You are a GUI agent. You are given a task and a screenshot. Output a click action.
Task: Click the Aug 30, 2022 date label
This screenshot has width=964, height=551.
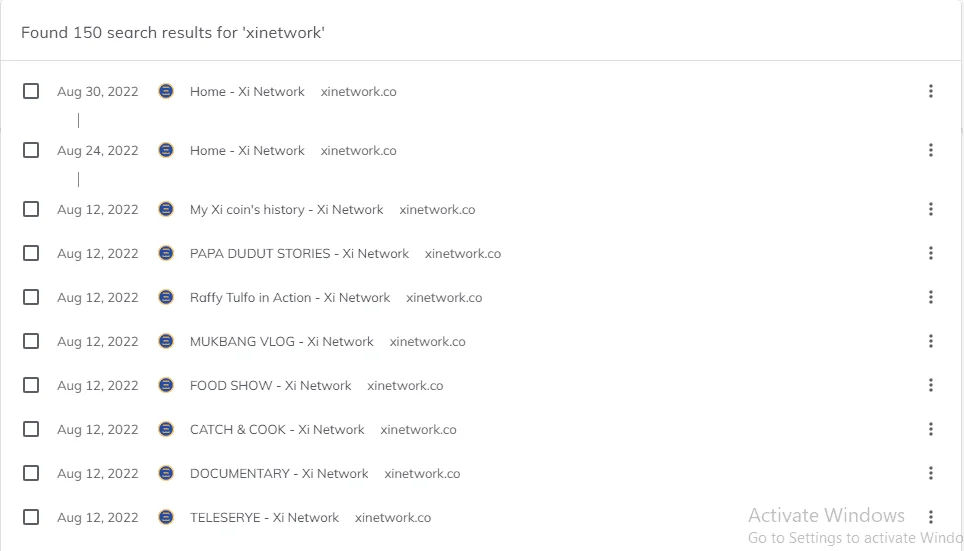[98, 92]
